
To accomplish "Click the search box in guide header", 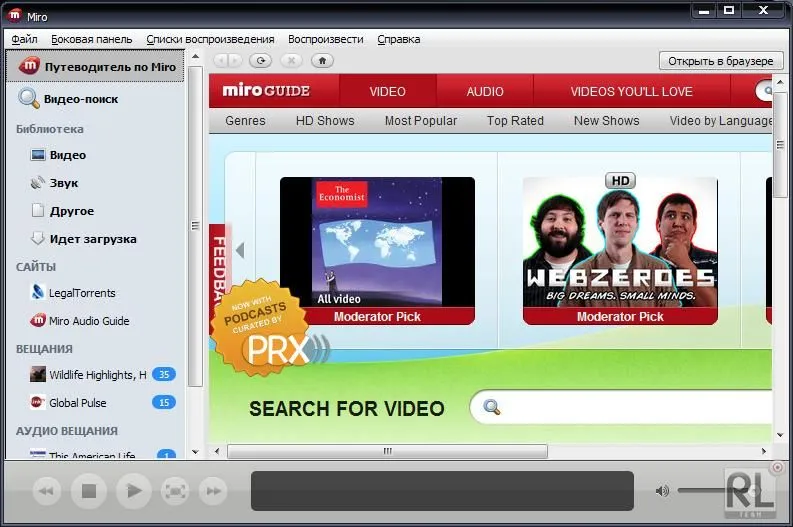I will 764,91.
